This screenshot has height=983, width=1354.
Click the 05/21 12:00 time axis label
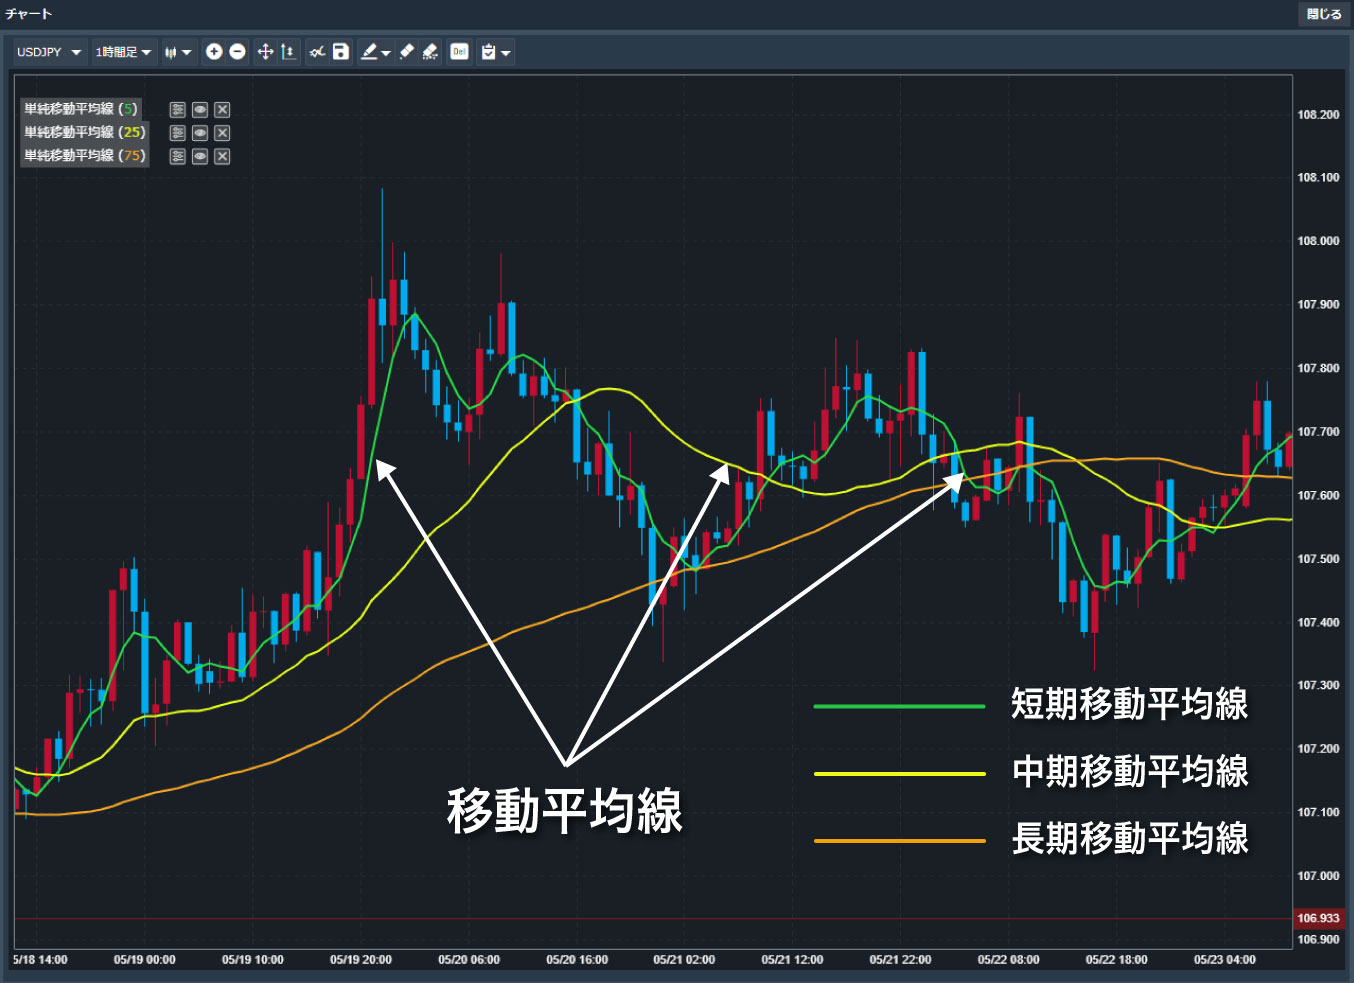coord(792,960)
